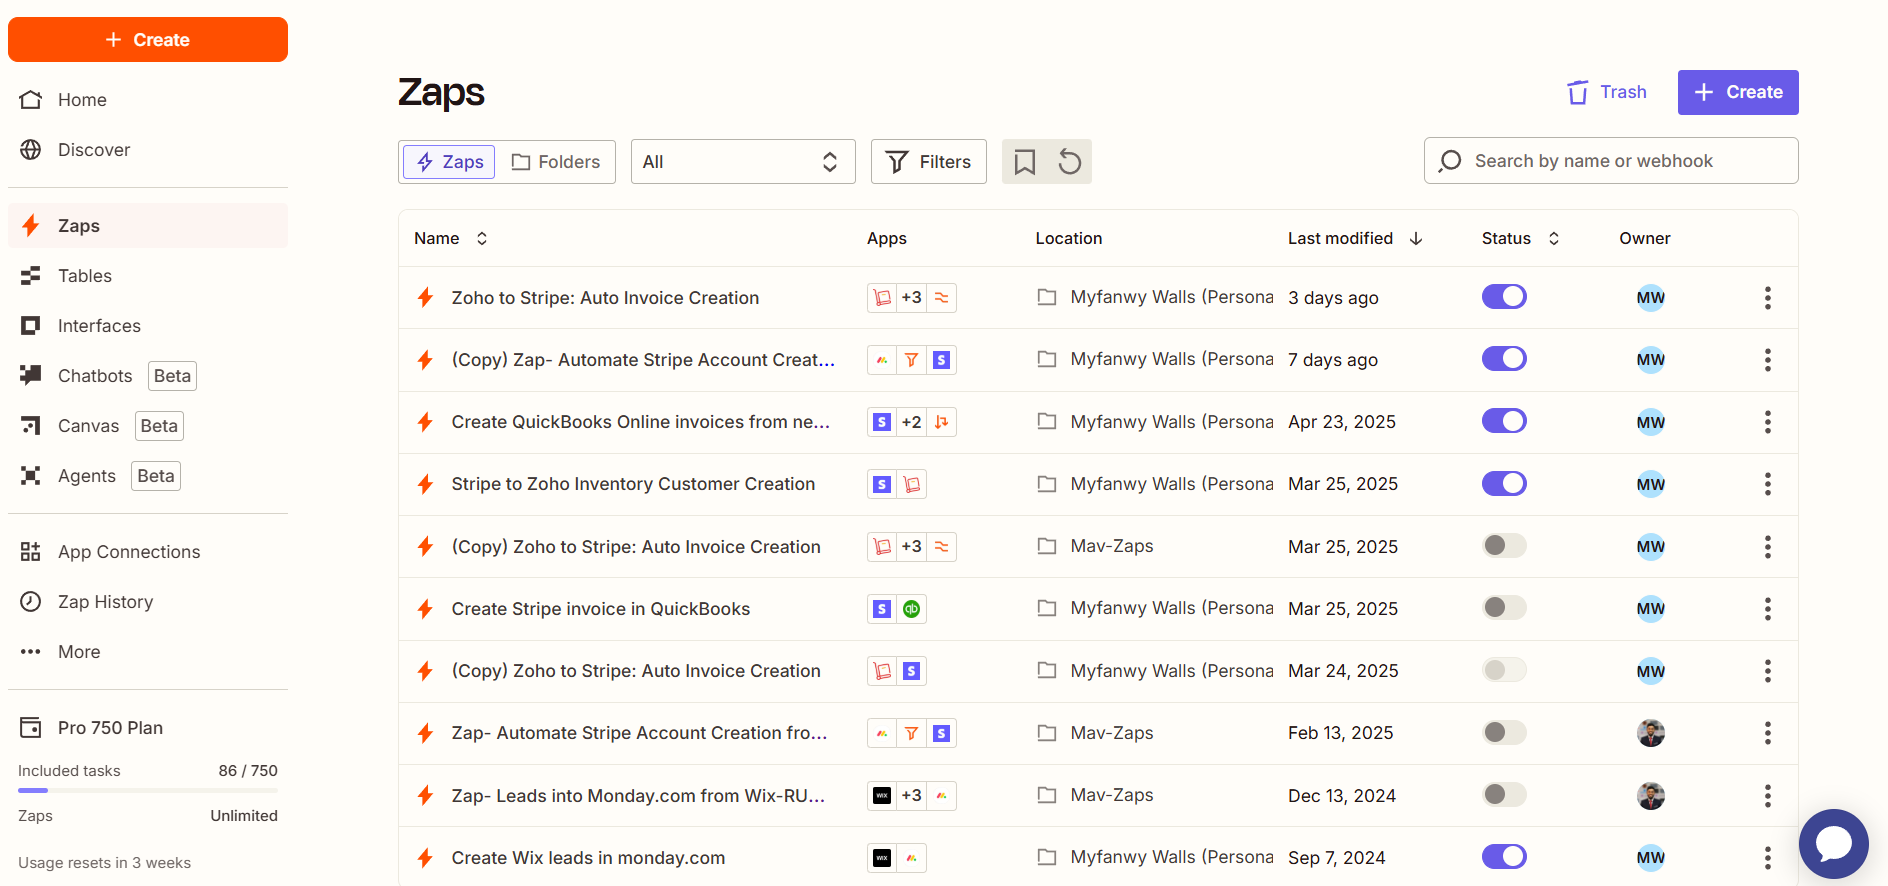Open Chatbots Beta in sidebar
Viewport: 1888px width, 886px height.
pyautogui.click(x=148, y=376)
